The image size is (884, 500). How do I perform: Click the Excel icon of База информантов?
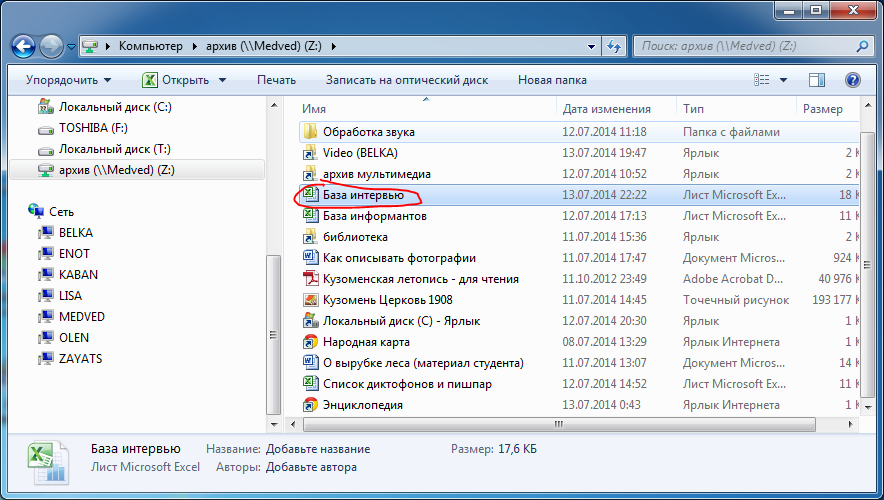tap(310, 216)
